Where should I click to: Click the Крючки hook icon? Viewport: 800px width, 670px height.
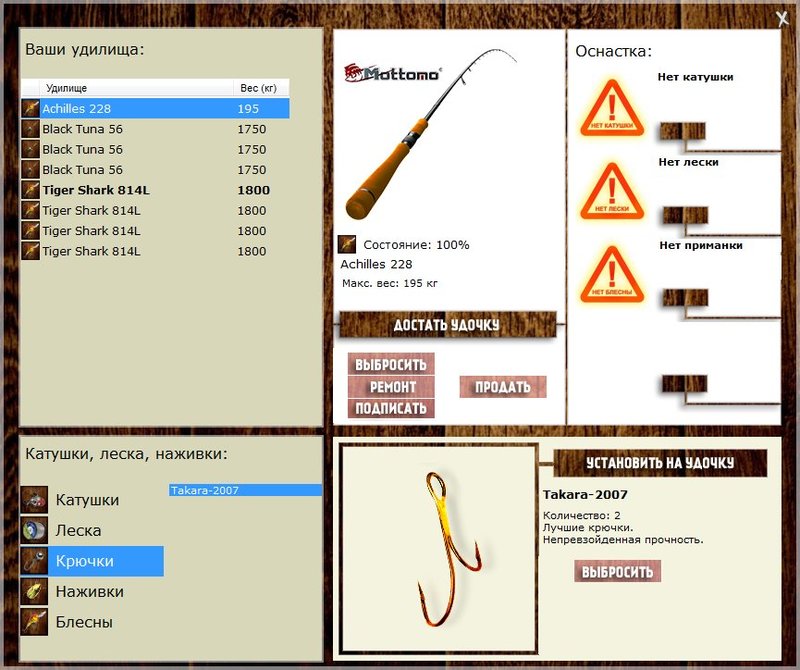point(34,561)
